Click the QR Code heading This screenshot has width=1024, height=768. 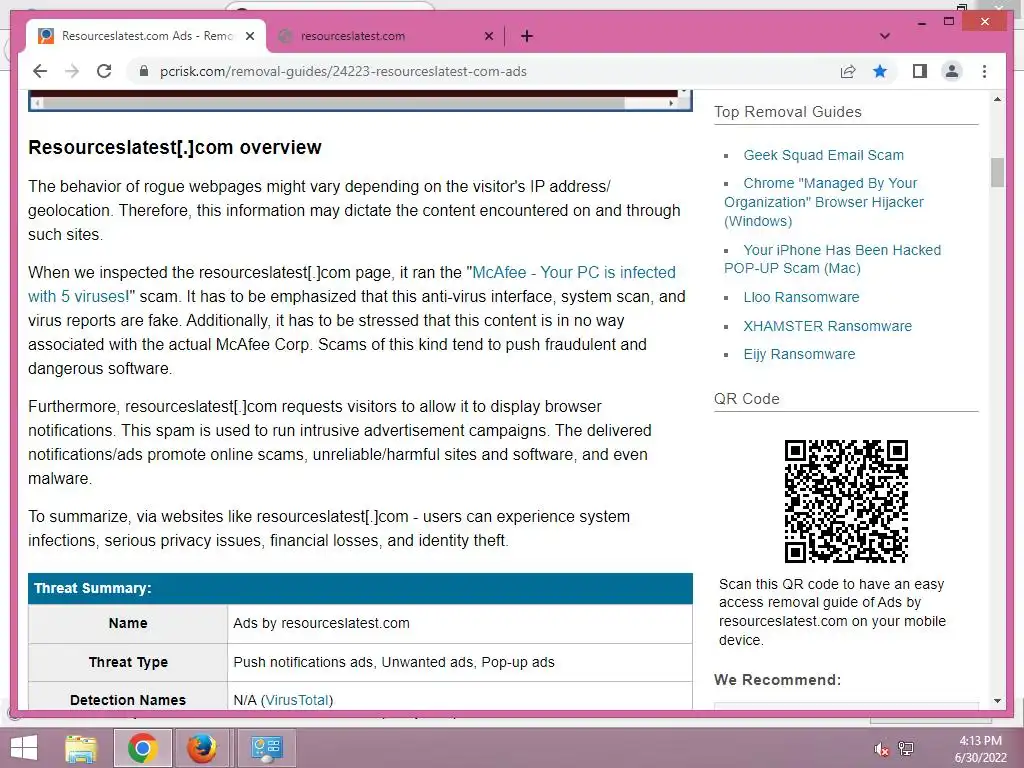[x=746, y=399]
